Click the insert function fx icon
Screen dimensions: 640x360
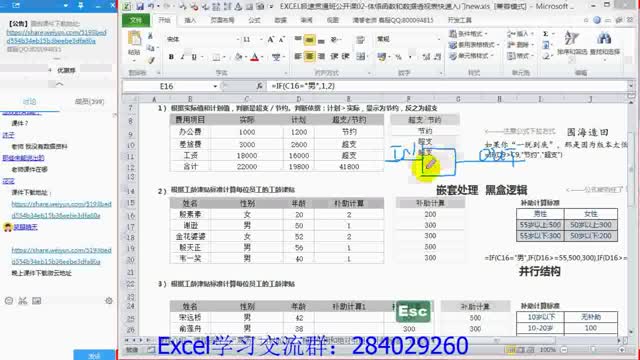point(260,86)
